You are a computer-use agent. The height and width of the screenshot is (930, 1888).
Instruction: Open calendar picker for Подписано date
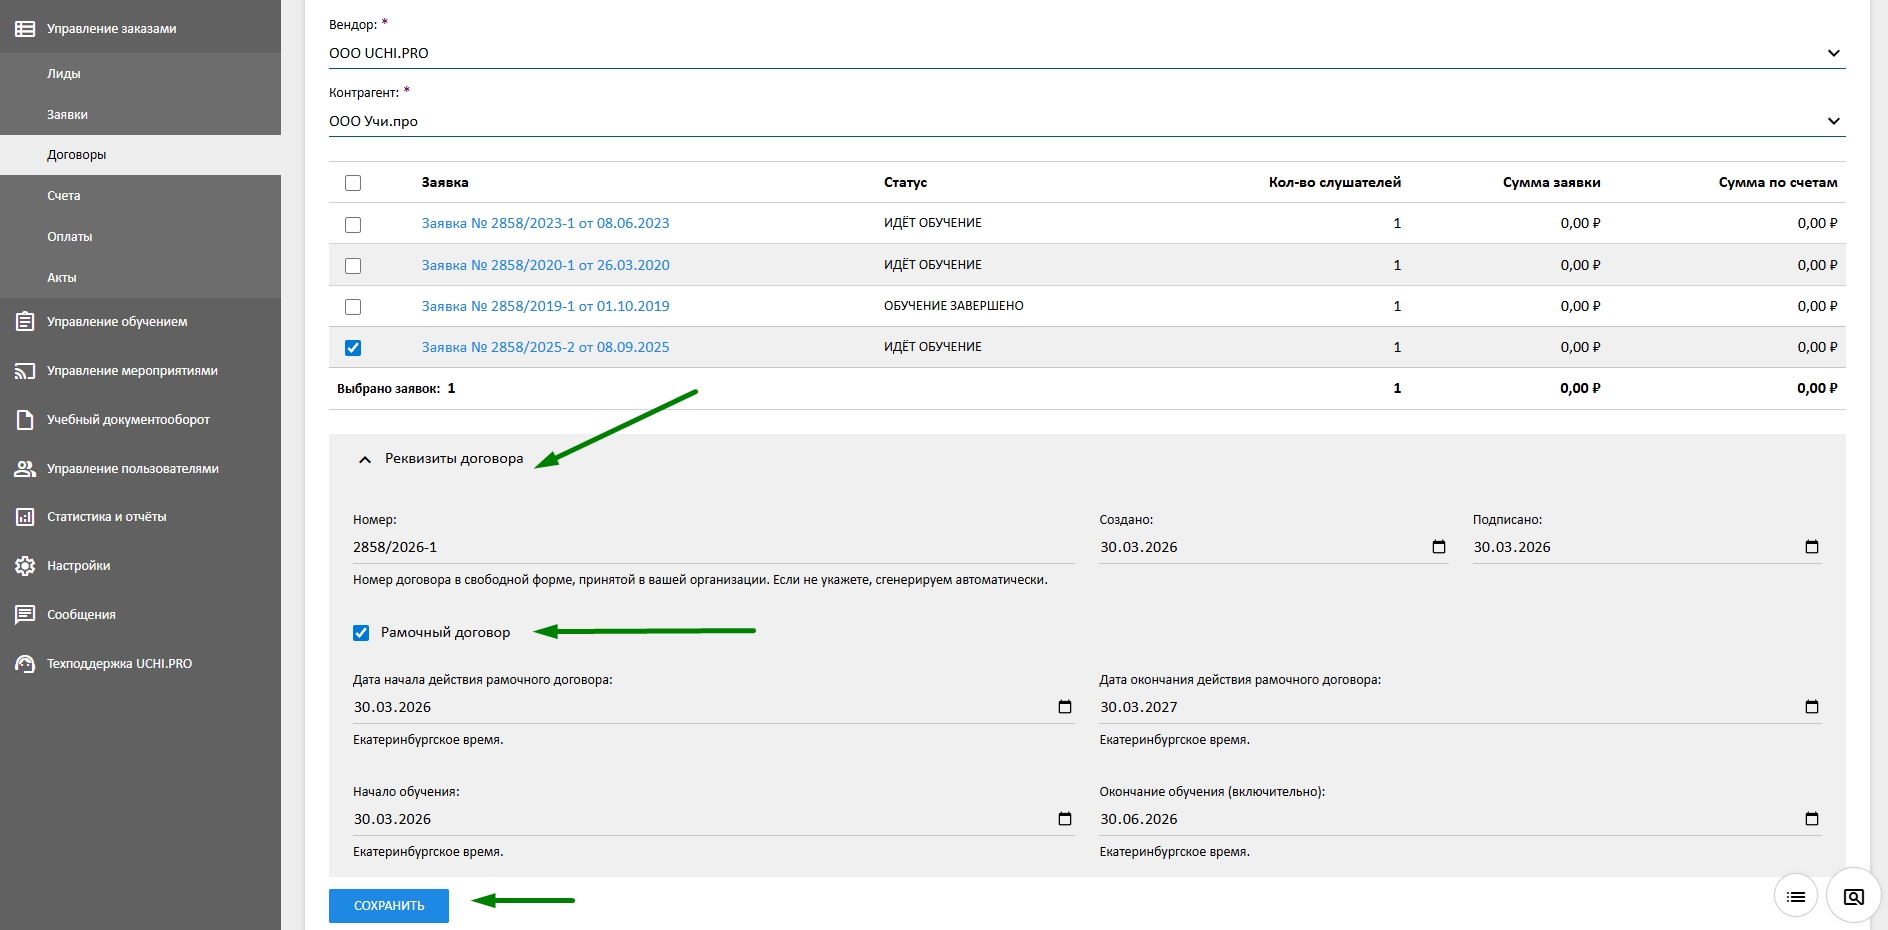1811,547
